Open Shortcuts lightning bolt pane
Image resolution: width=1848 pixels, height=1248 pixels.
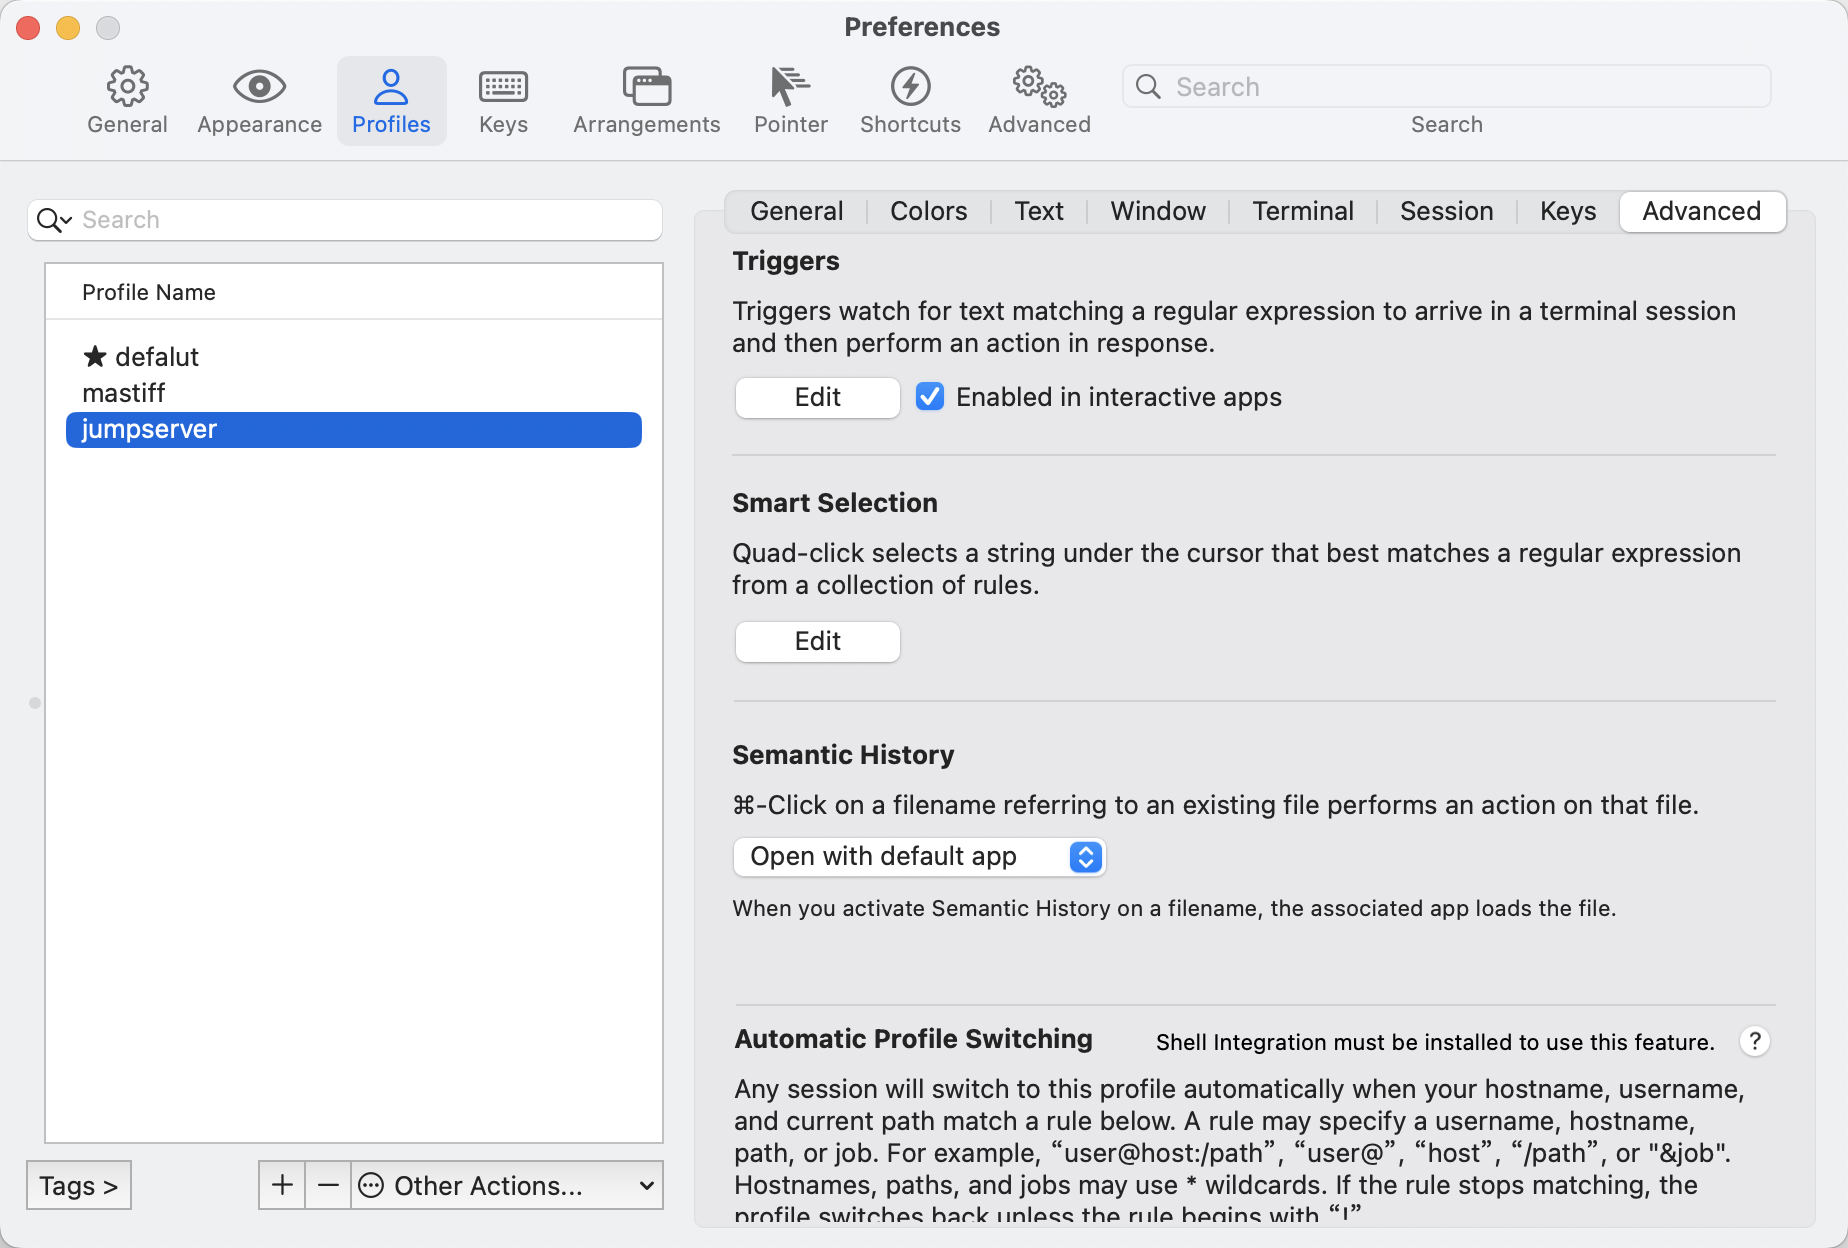point(910,100)
